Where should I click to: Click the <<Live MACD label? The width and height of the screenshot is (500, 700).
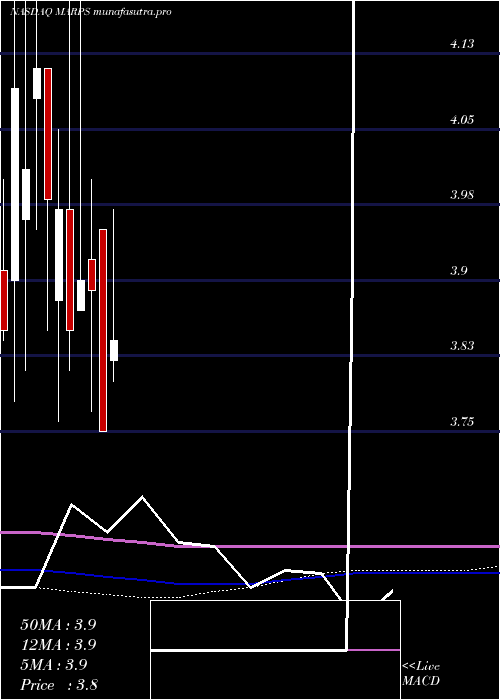421,674
